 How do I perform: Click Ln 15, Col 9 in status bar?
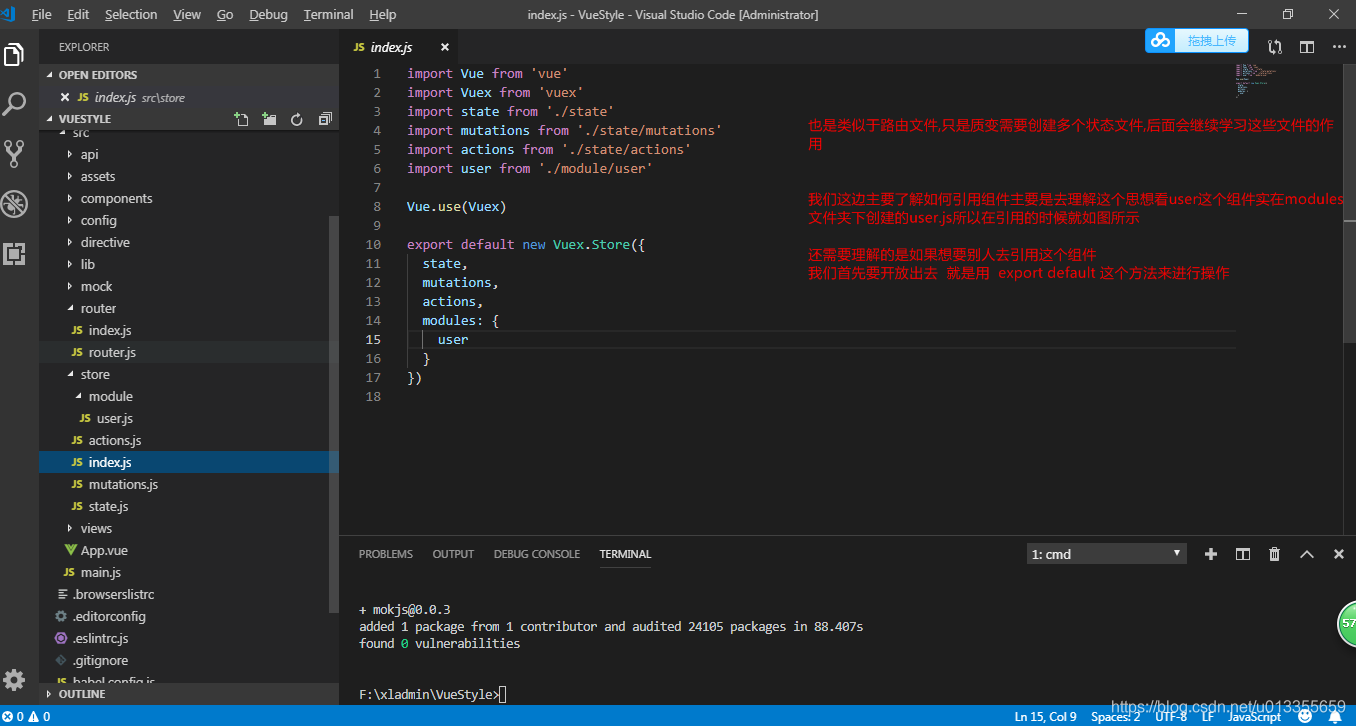click(1045, 716)
